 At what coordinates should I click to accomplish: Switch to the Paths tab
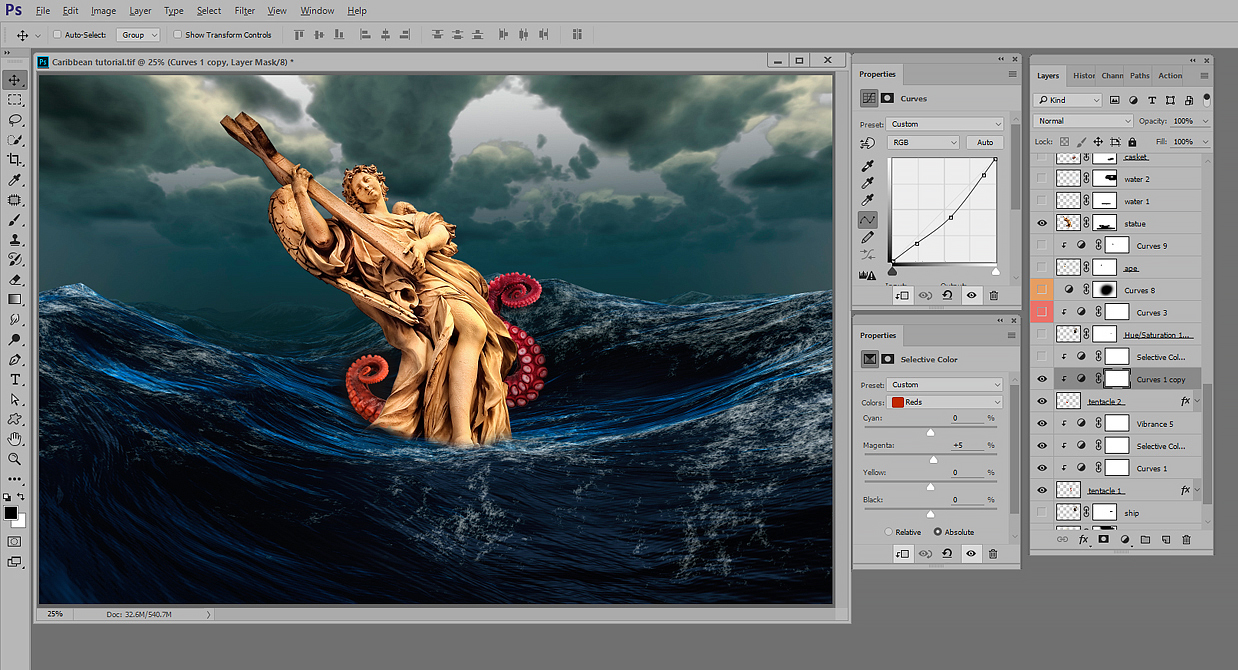[x=1139, y=76]
